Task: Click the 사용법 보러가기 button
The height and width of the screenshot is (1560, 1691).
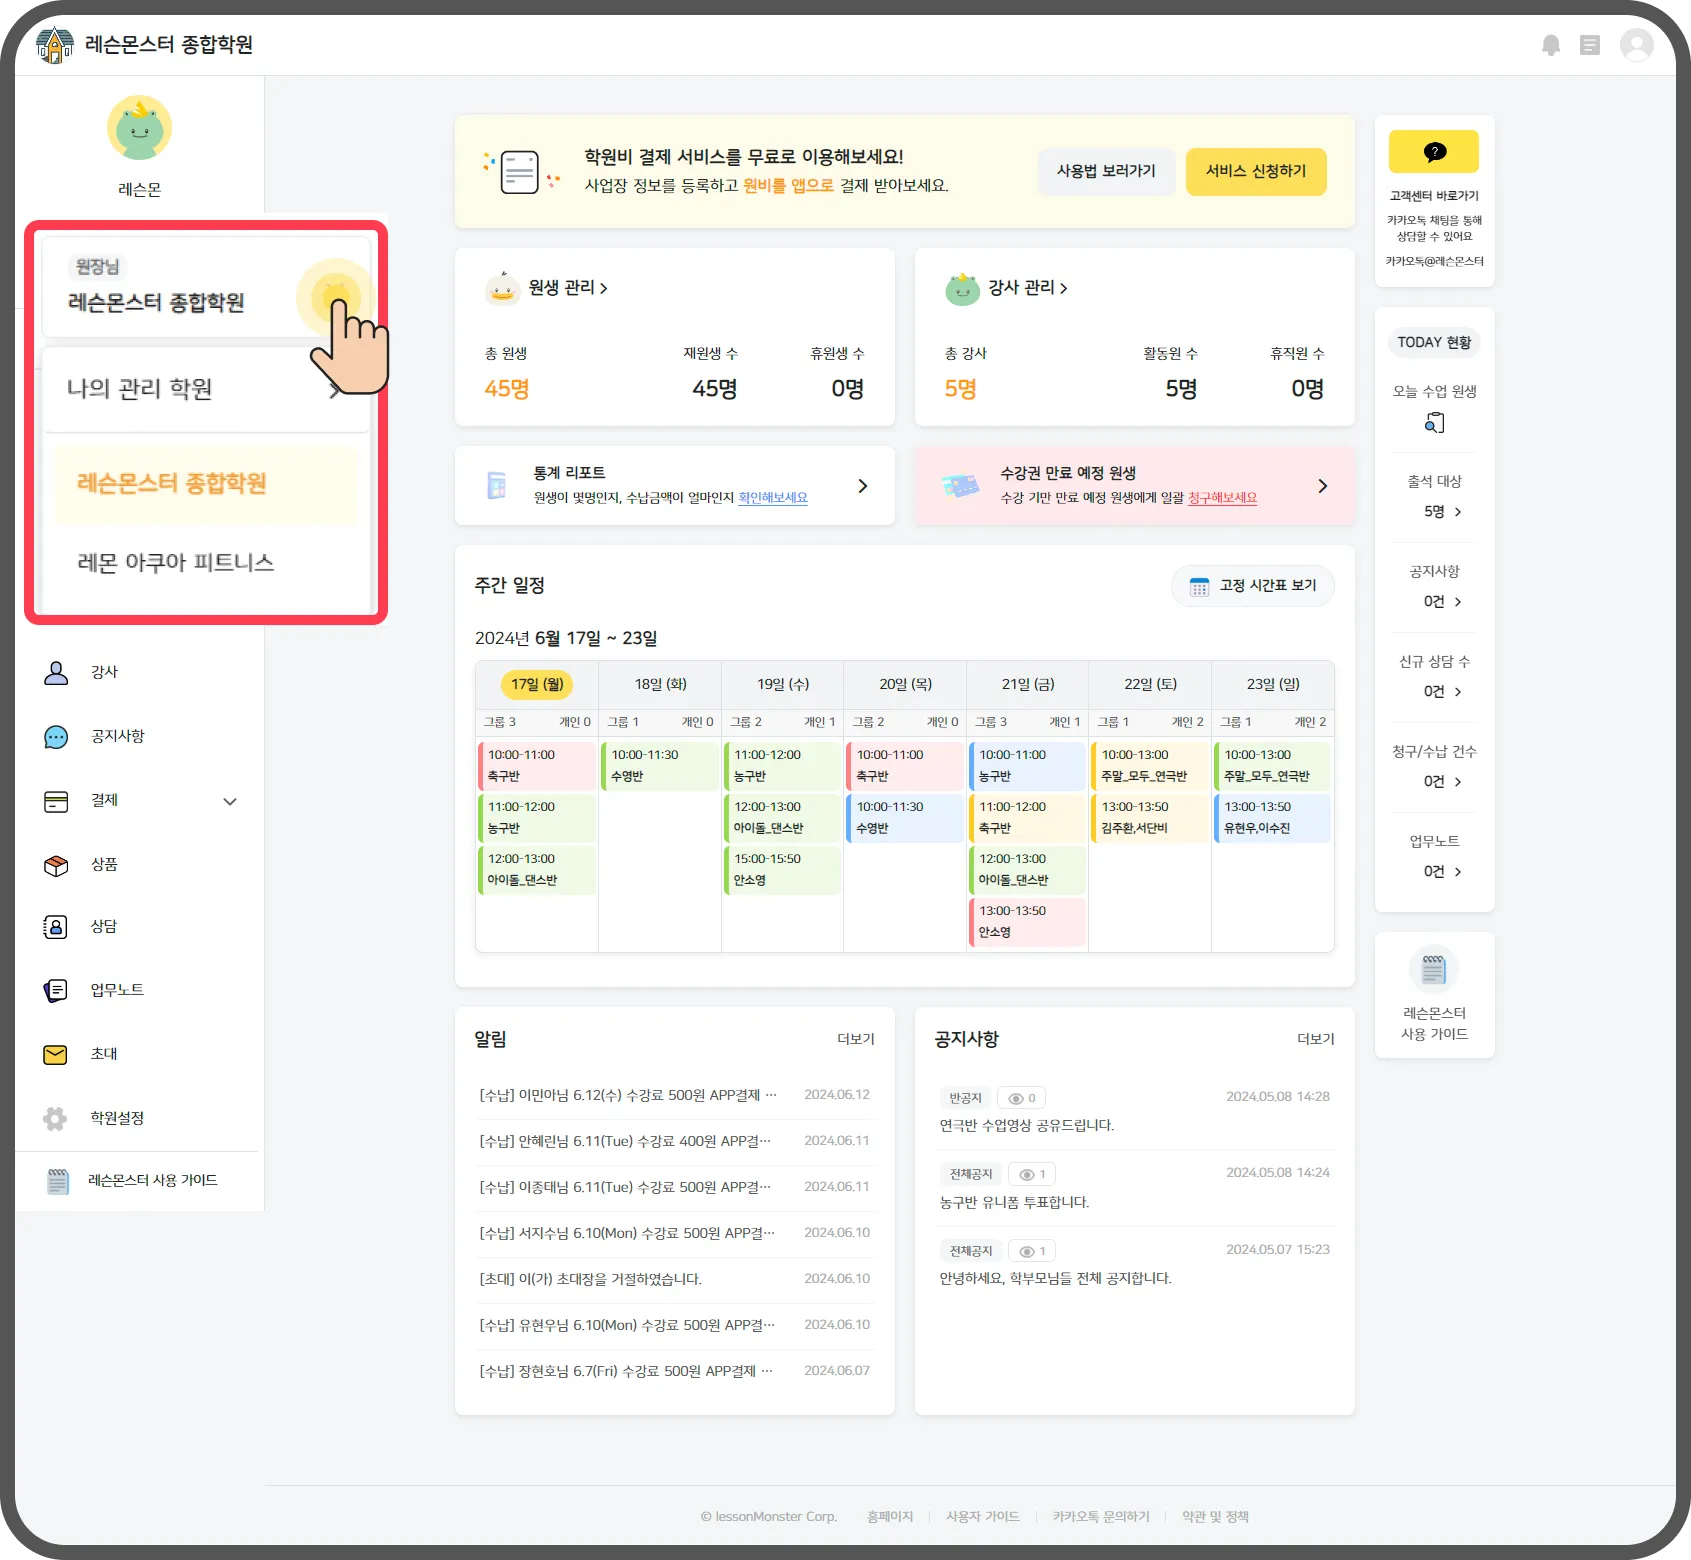Action: click(1106, 171)
